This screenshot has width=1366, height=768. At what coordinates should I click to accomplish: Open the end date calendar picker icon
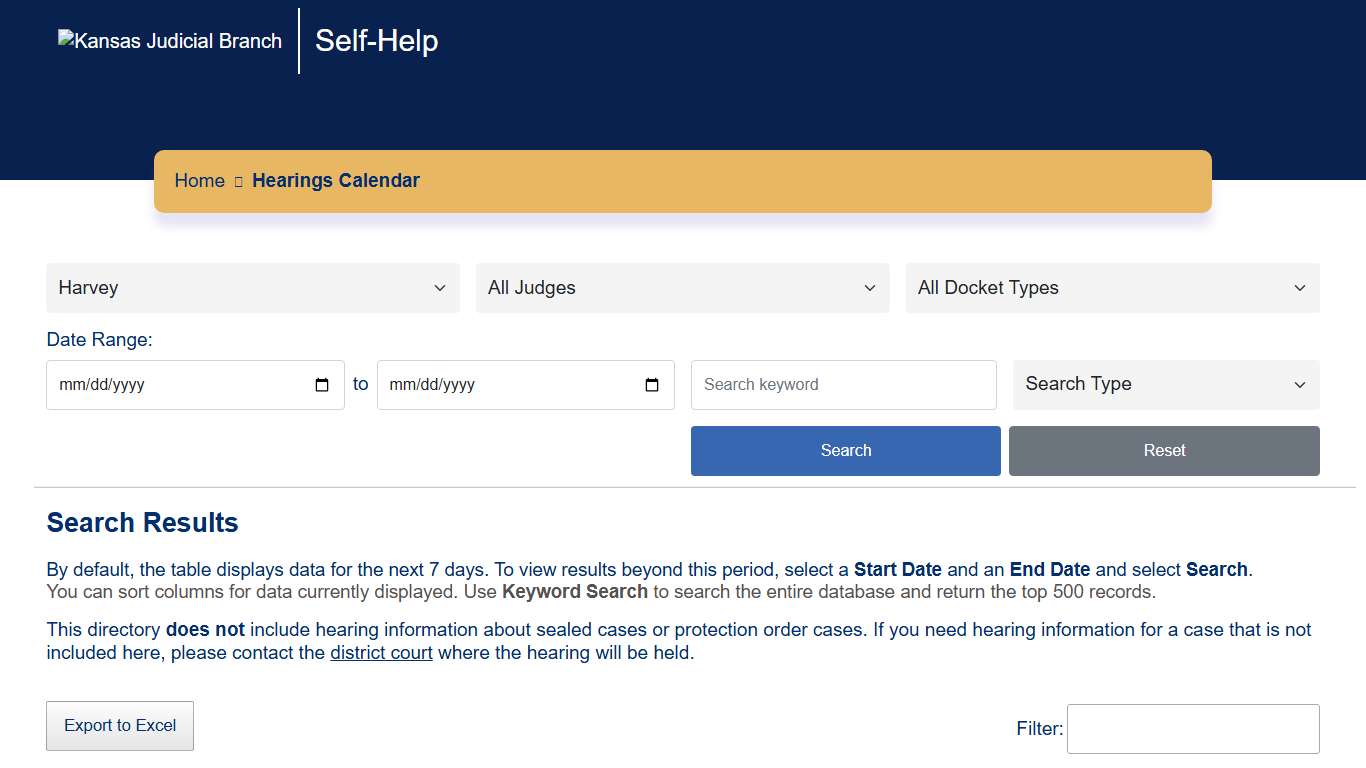pyautogui.click(x=652, y=385)
